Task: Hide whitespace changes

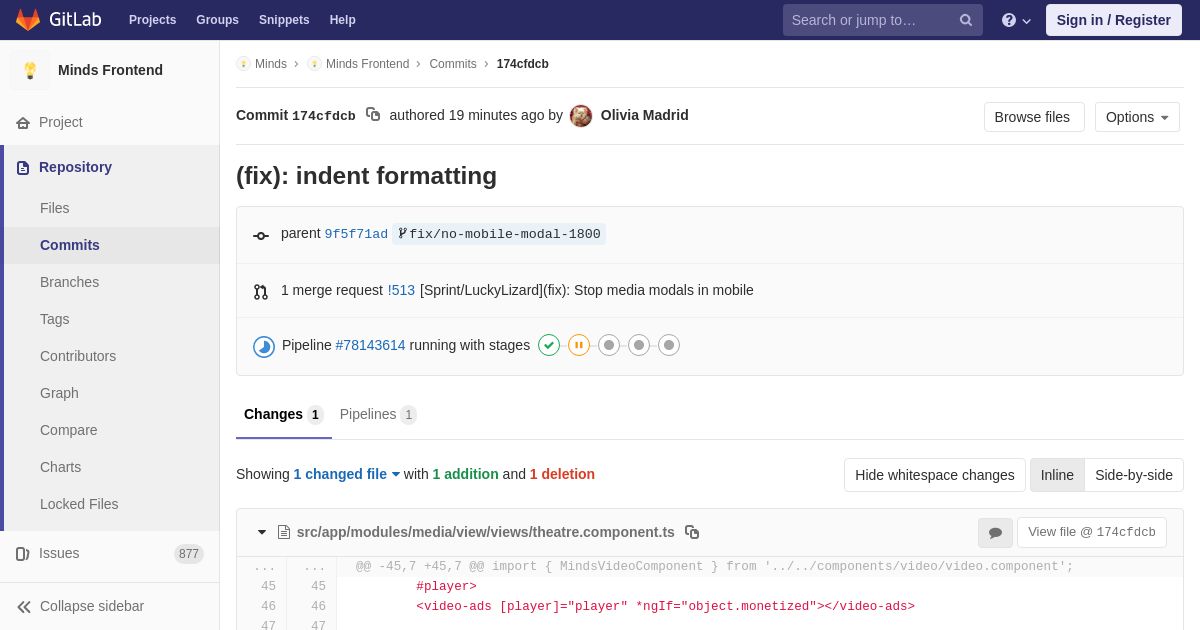Action: coord(935,475)
